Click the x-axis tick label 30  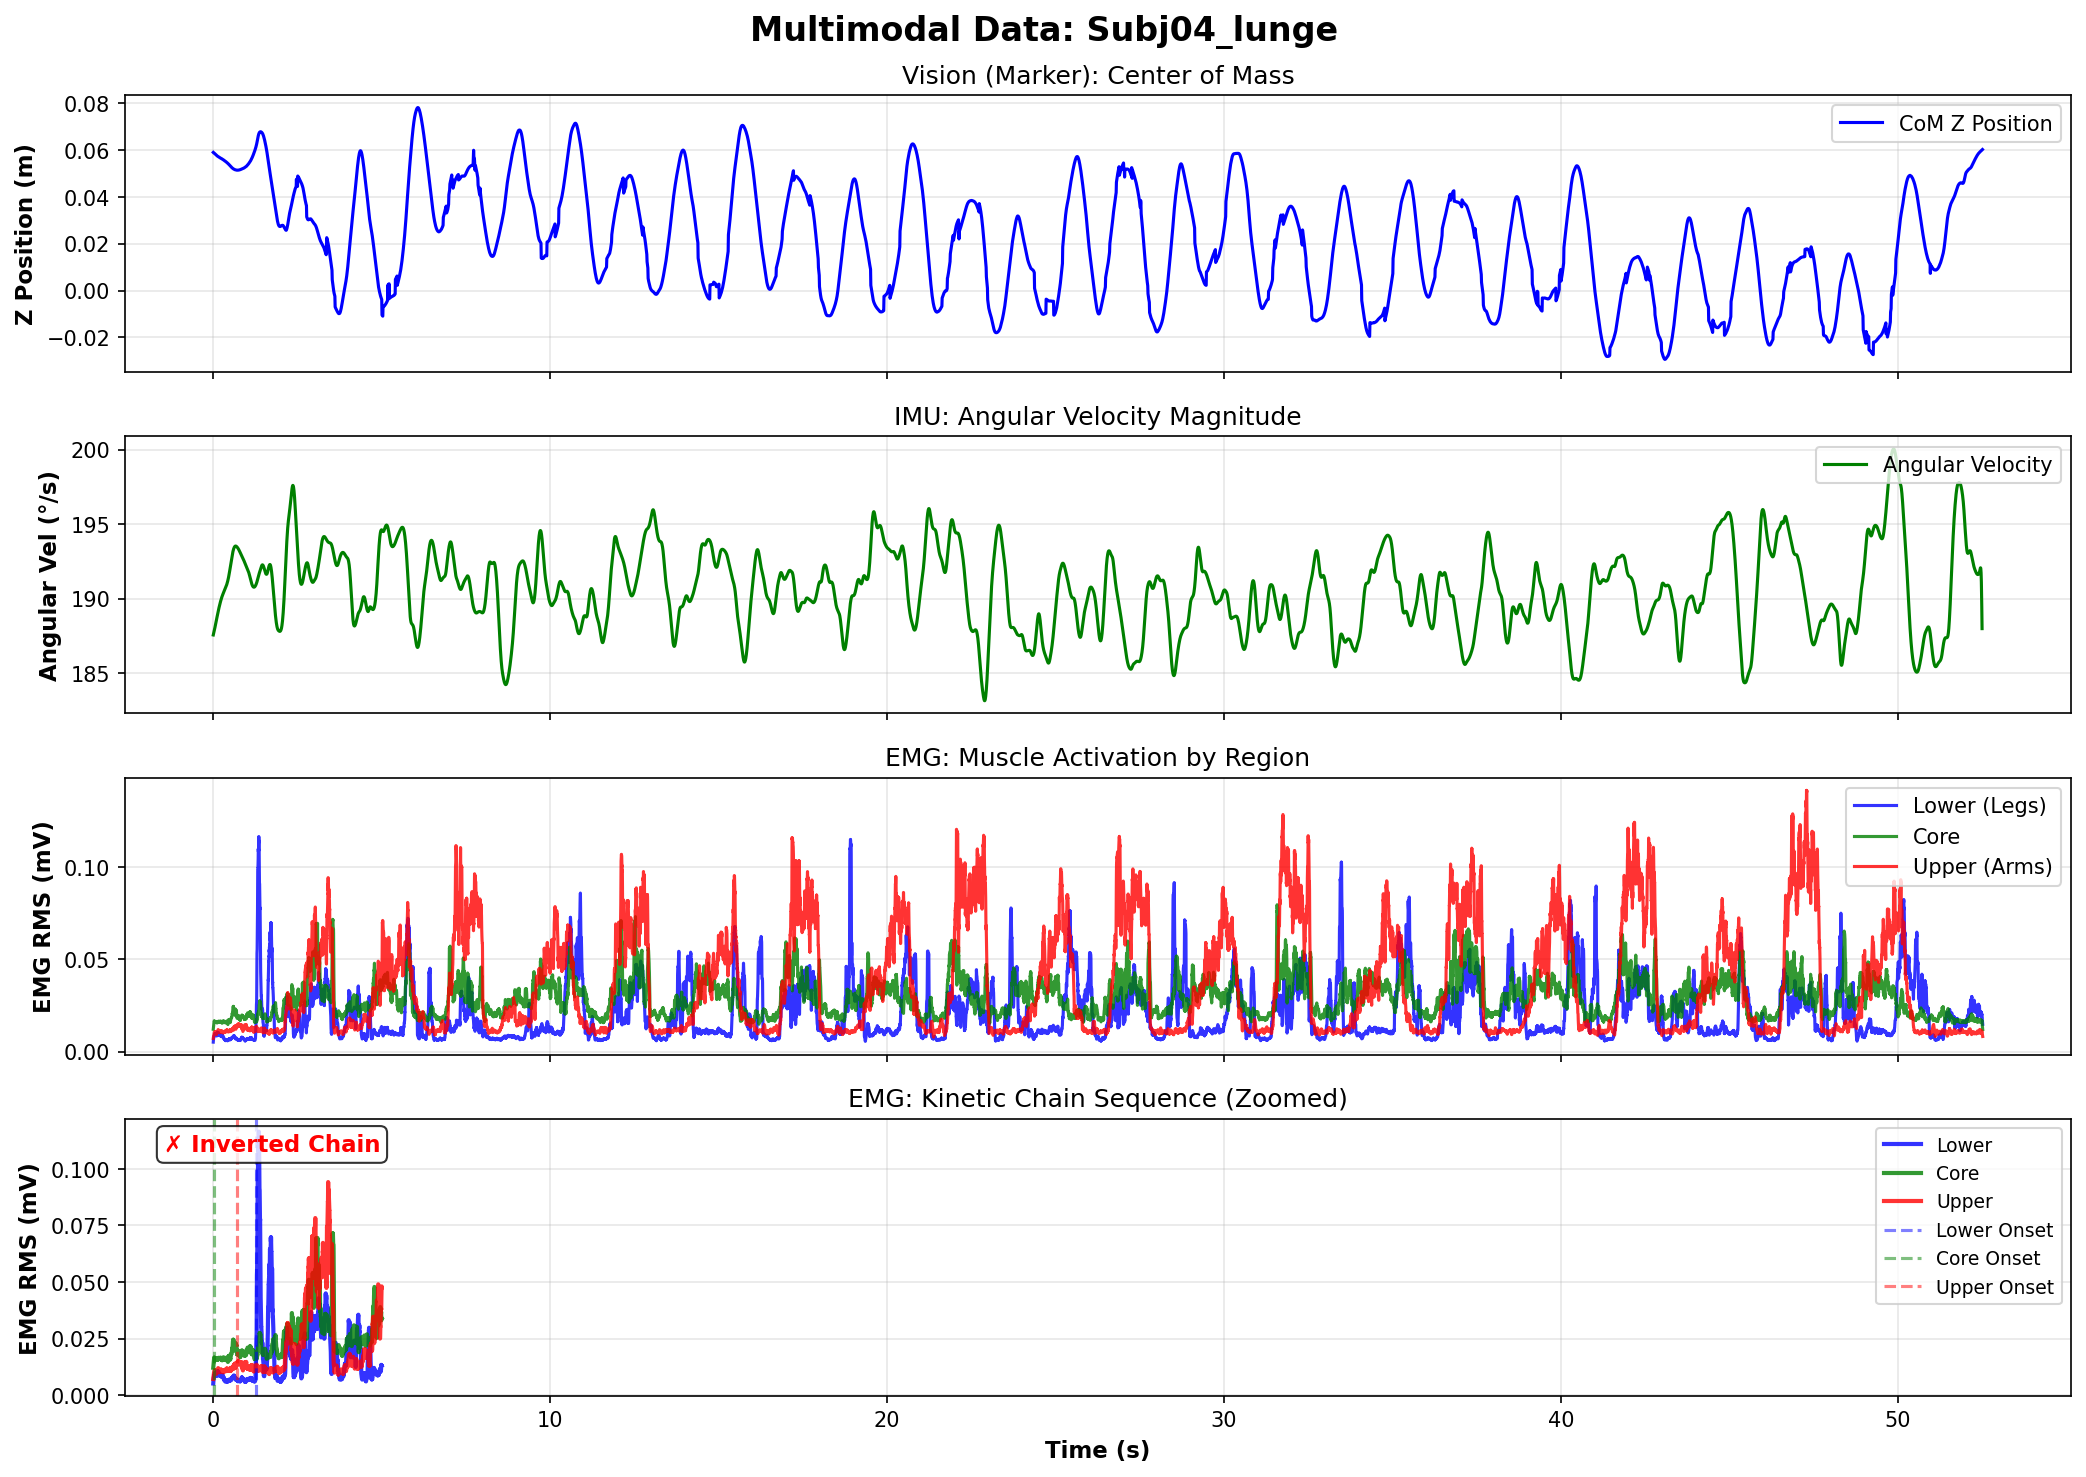click(1223, 1419)
